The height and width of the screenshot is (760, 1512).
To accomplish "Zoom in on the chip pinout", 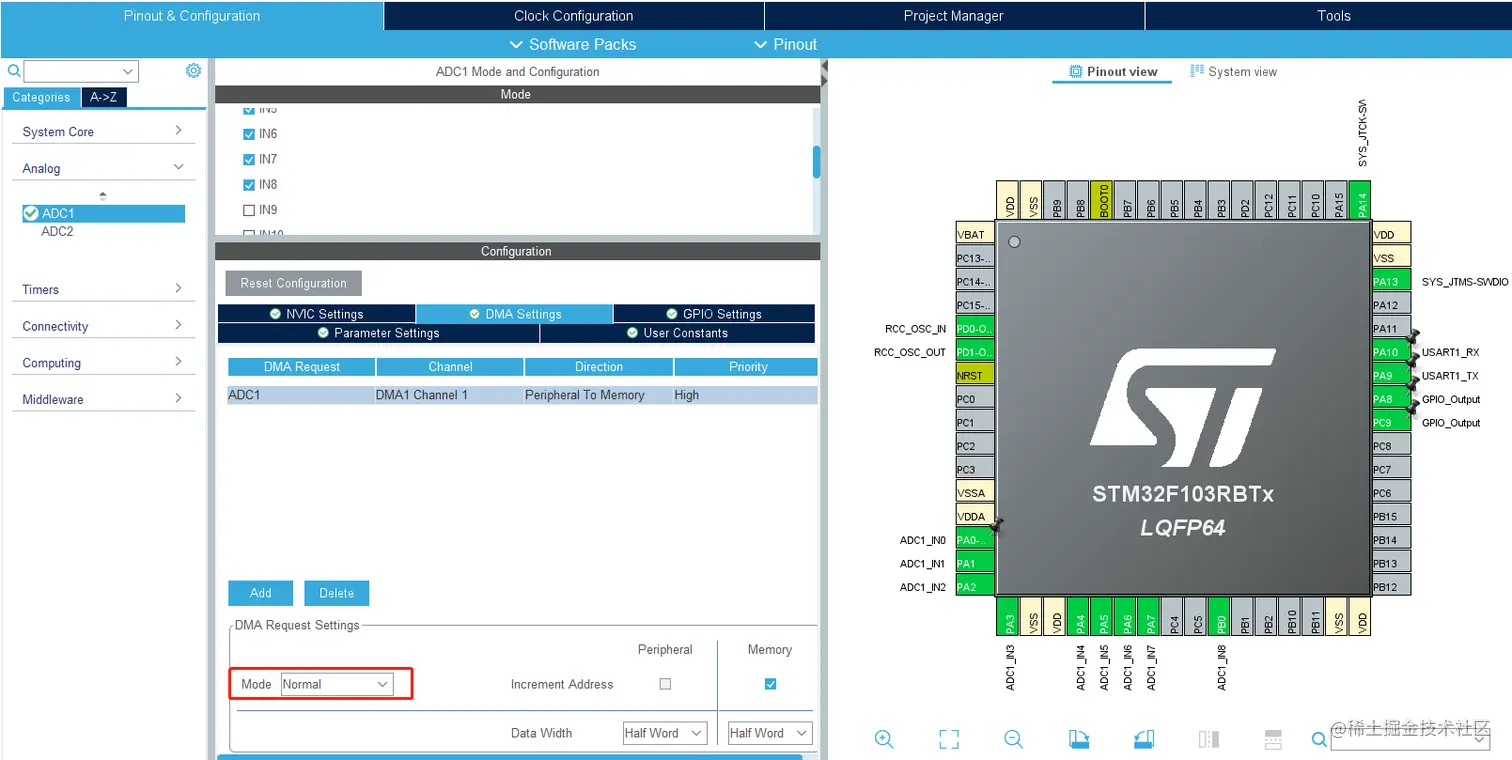I will pyautogui.click(x=884, y=739).
